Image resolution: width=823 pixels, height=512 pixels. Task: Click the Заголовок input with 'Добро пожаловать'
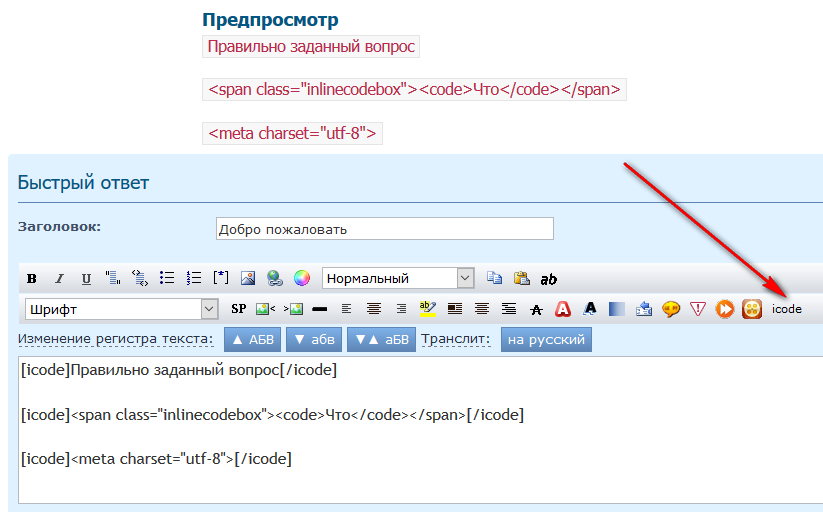pyautogui.click(x=385, y=229)
